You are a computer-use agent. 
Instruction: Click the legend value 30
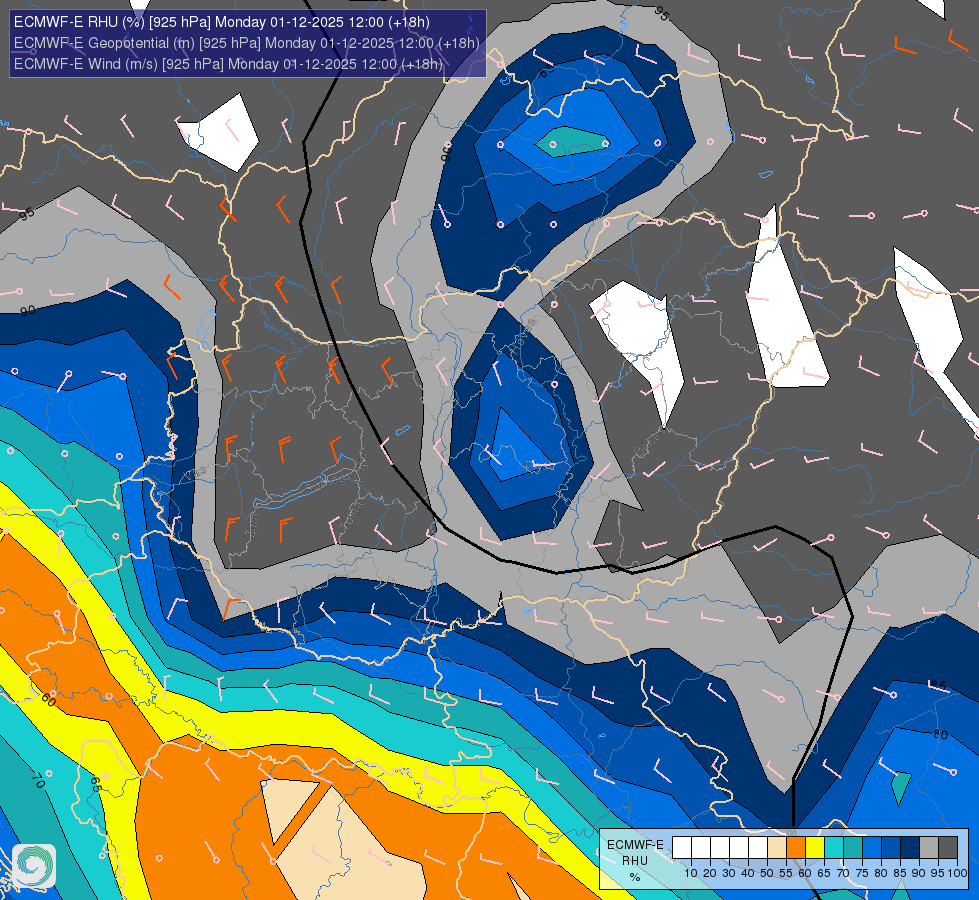pyautogui.click(x=729, y=873)
